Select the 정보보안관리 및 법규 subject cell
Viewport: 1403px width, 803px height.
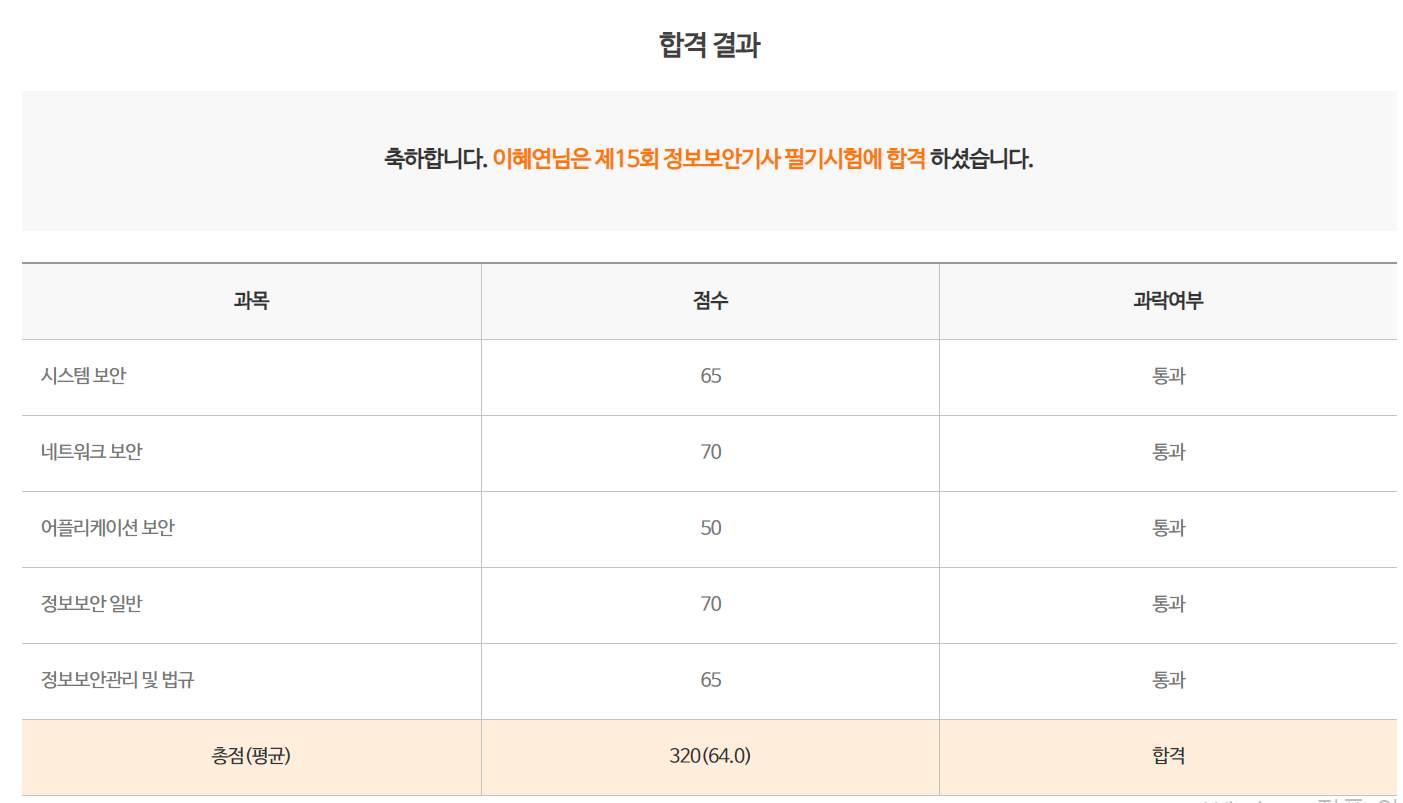251,681
